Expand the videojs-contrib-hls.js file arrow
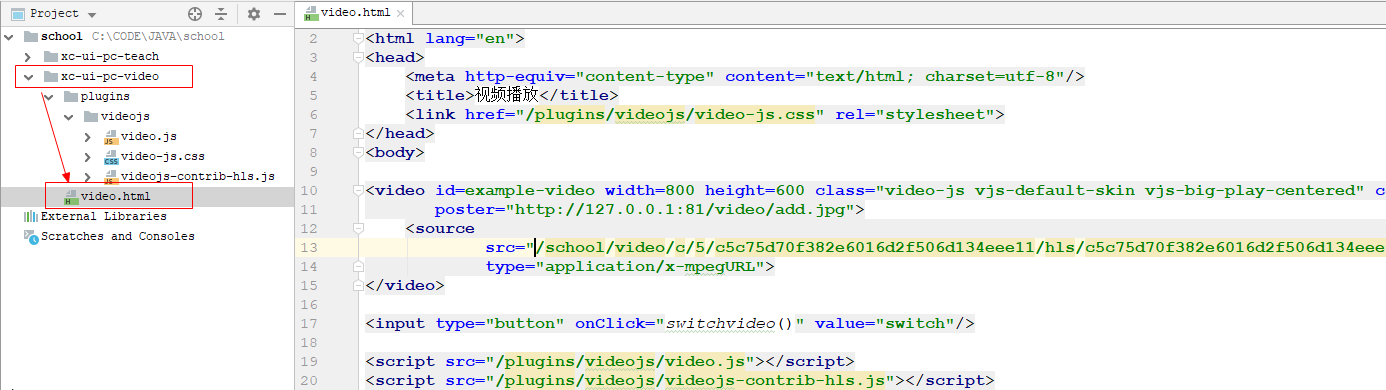 pos(88,176)
